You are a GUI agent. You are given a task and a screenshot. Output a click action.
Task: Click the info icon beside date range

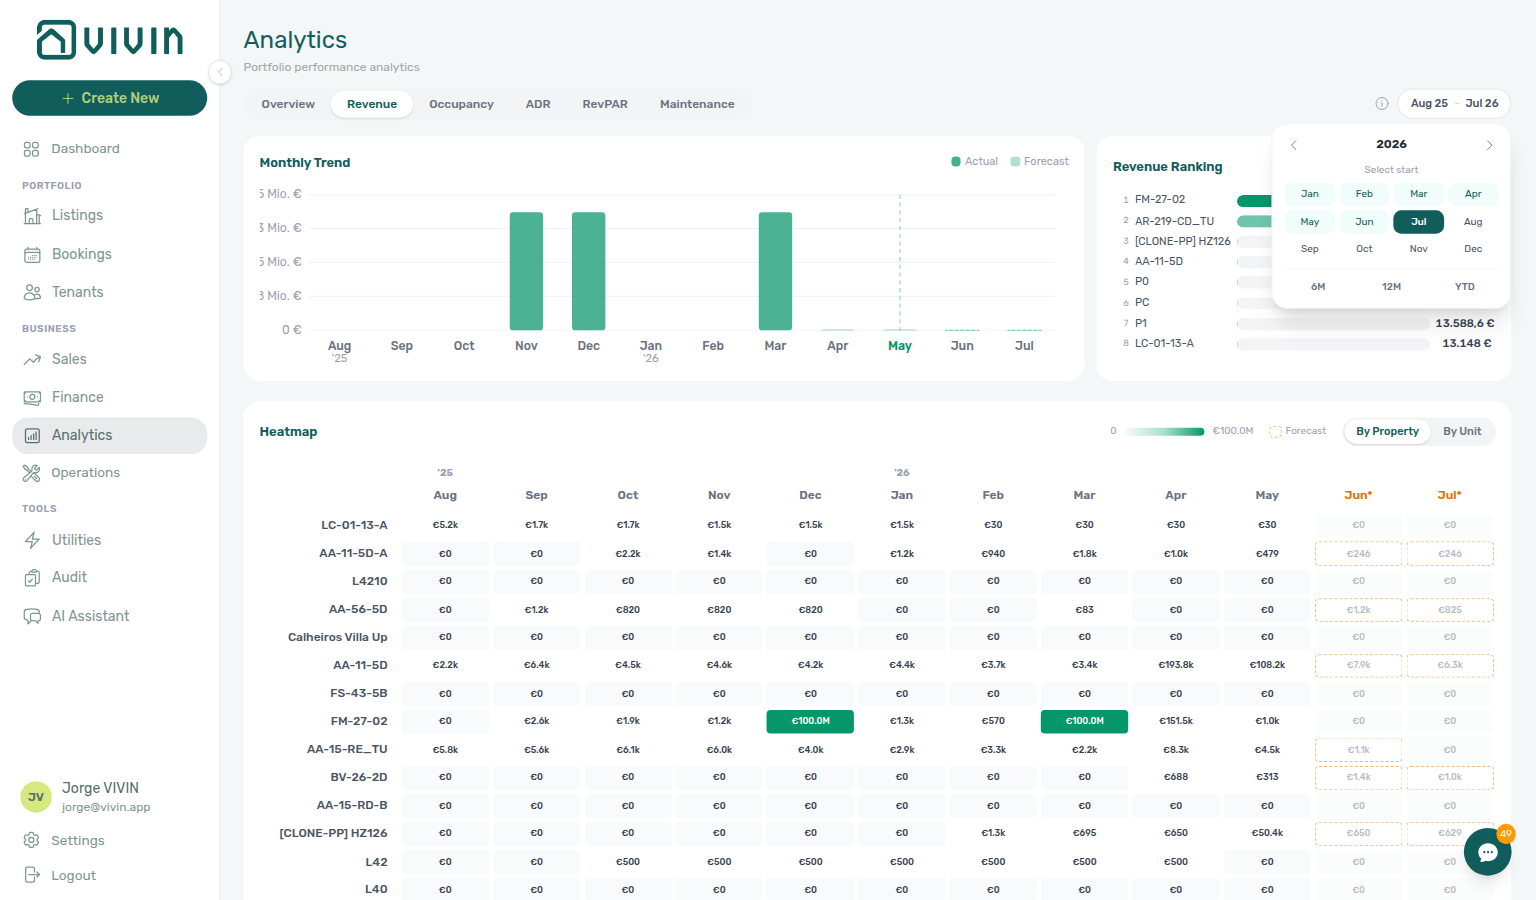1382,103
